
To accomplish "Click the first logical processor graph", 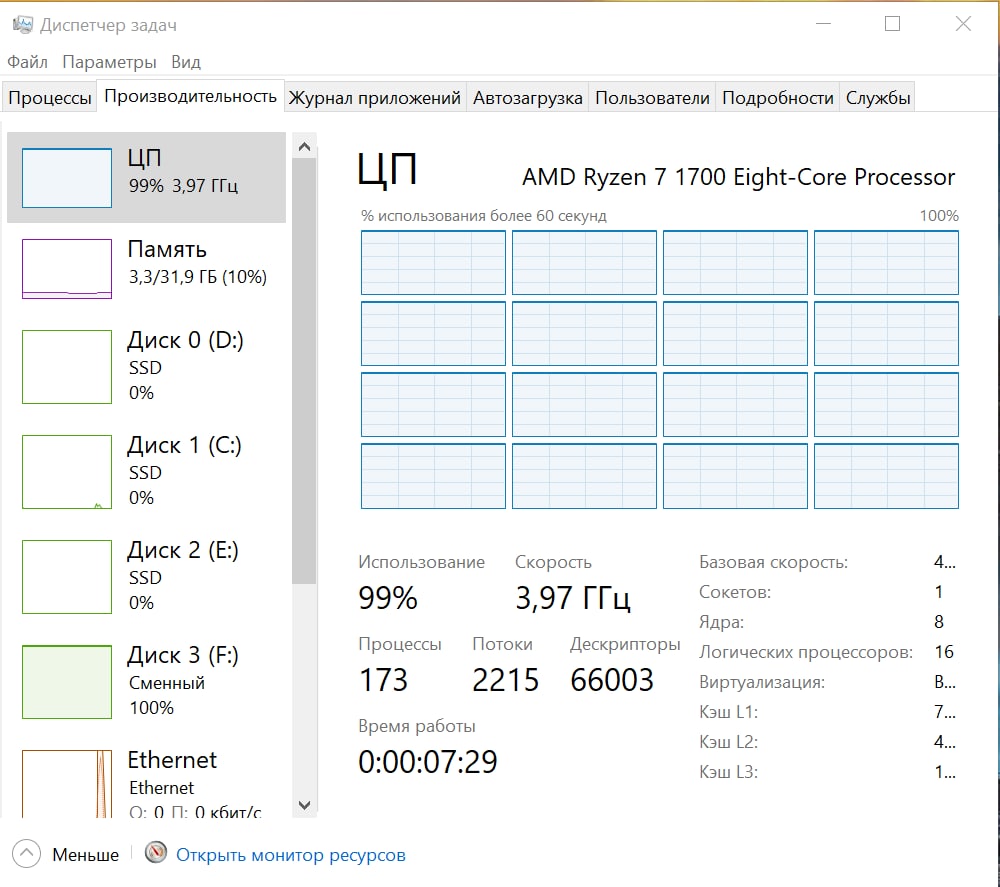I will click(x=433, y=263).
